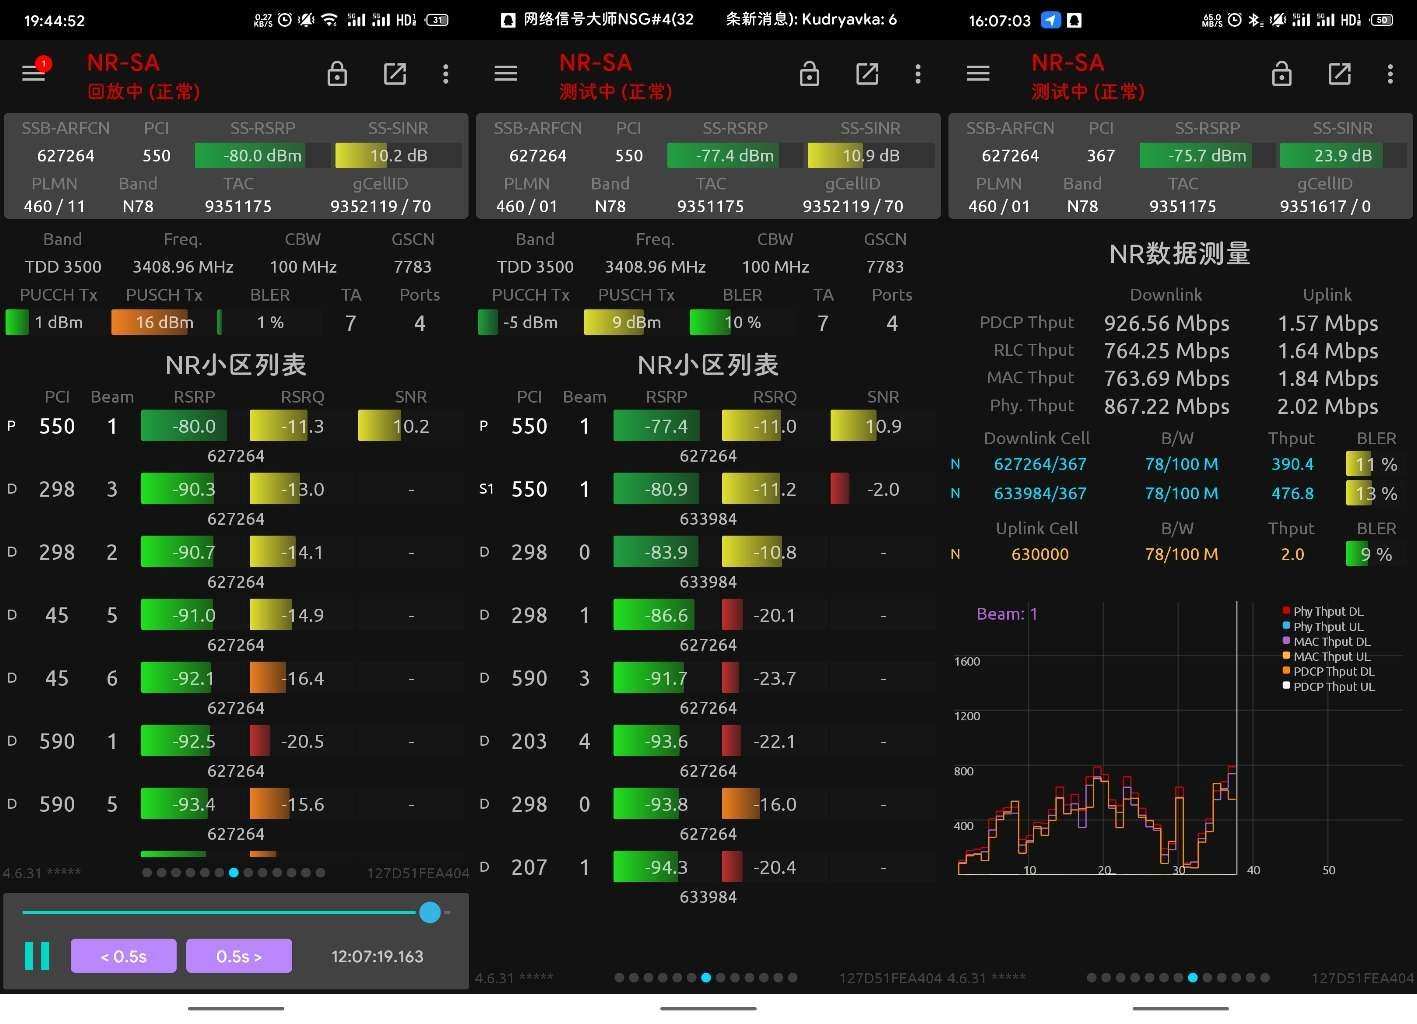Click the 13 % BLER bar for cell 633984/367
1417x1024 pixels.
coord(1375,493)
